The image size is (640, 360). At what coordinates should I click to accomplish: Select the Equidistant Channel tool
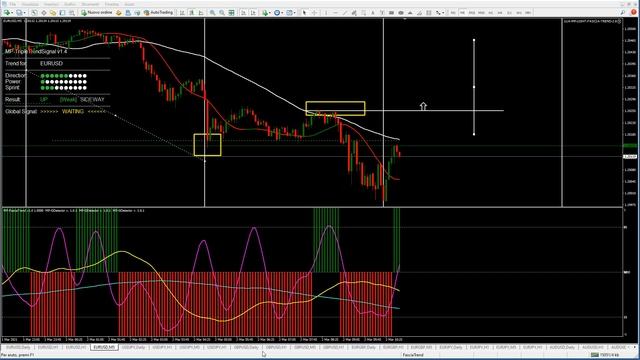pos(354,13)
